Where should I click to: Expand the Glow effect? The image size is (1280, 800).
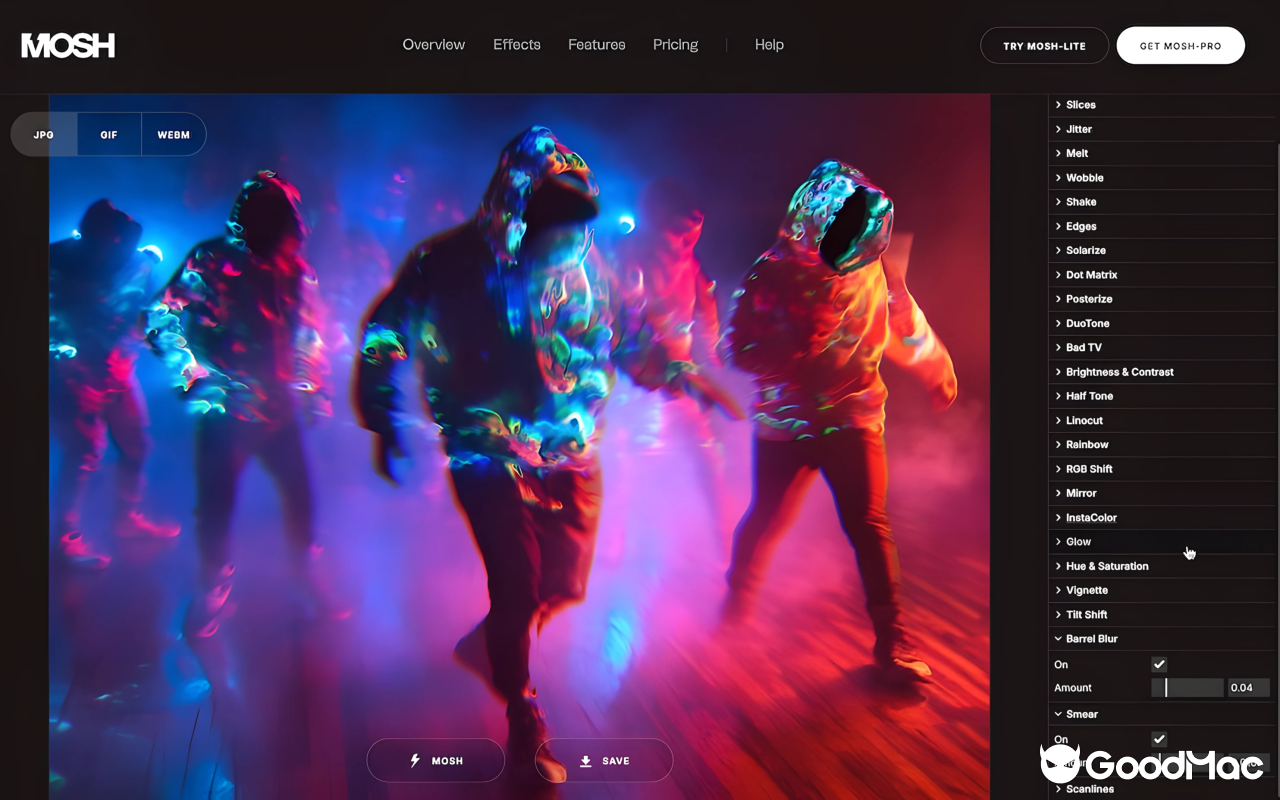(1078, 541)
